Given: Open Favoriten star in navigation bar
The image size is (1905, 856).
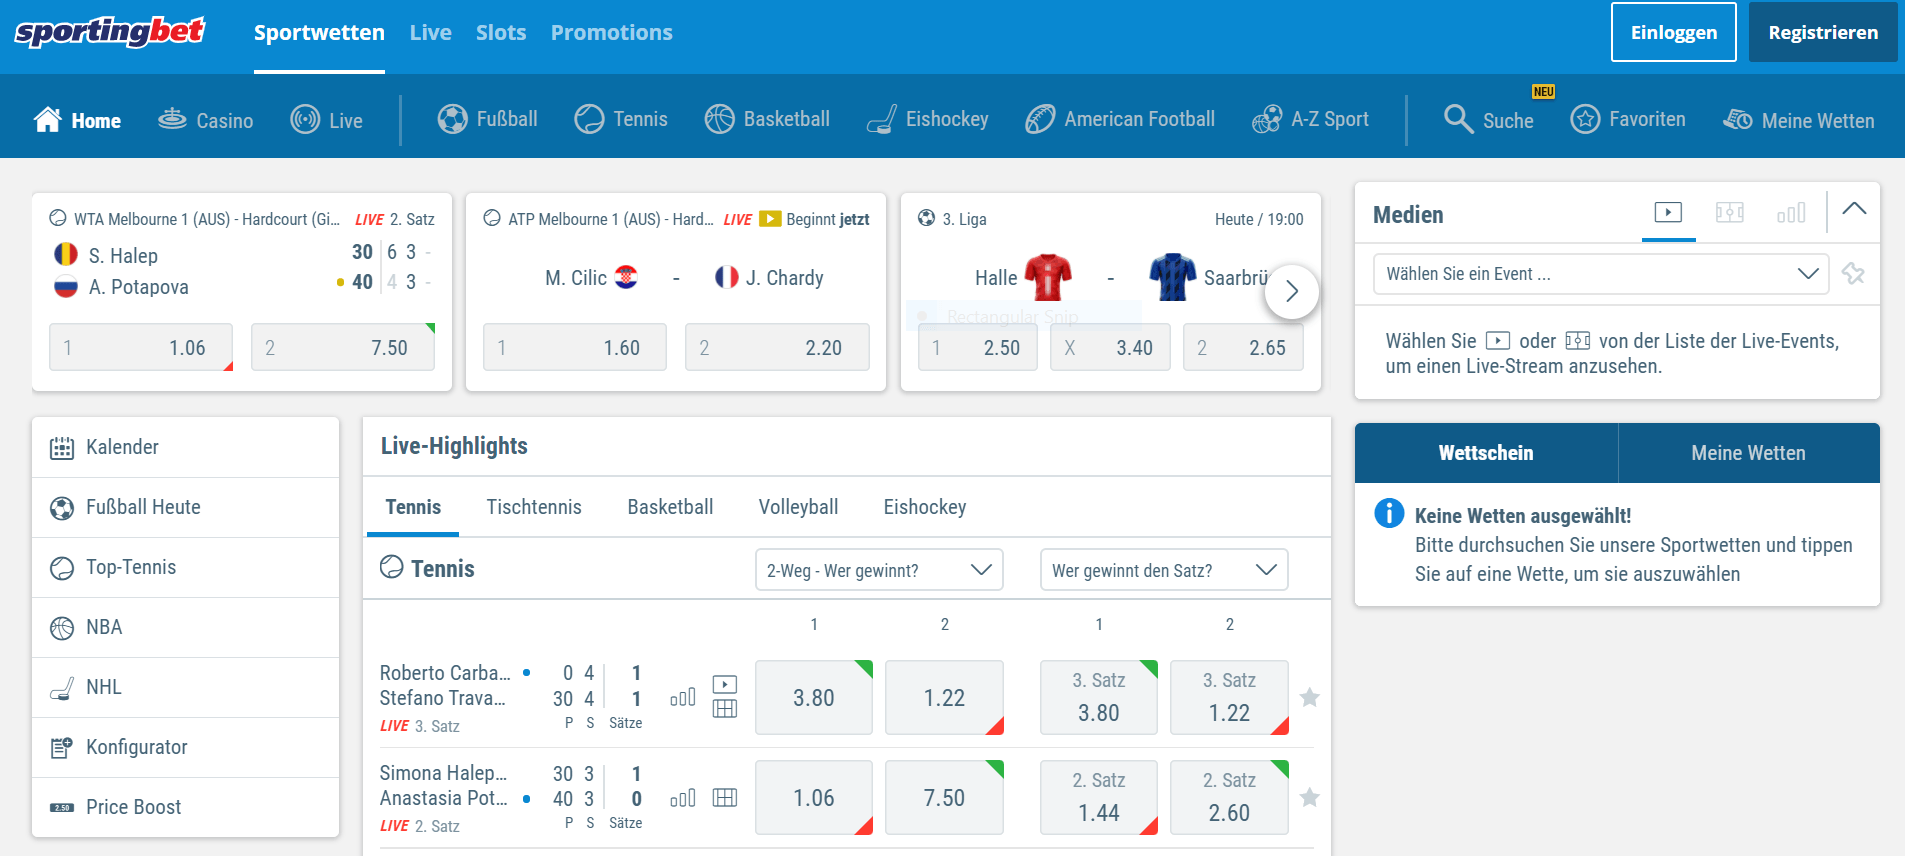Looking at the screenshot, I should pos(1585,120).
